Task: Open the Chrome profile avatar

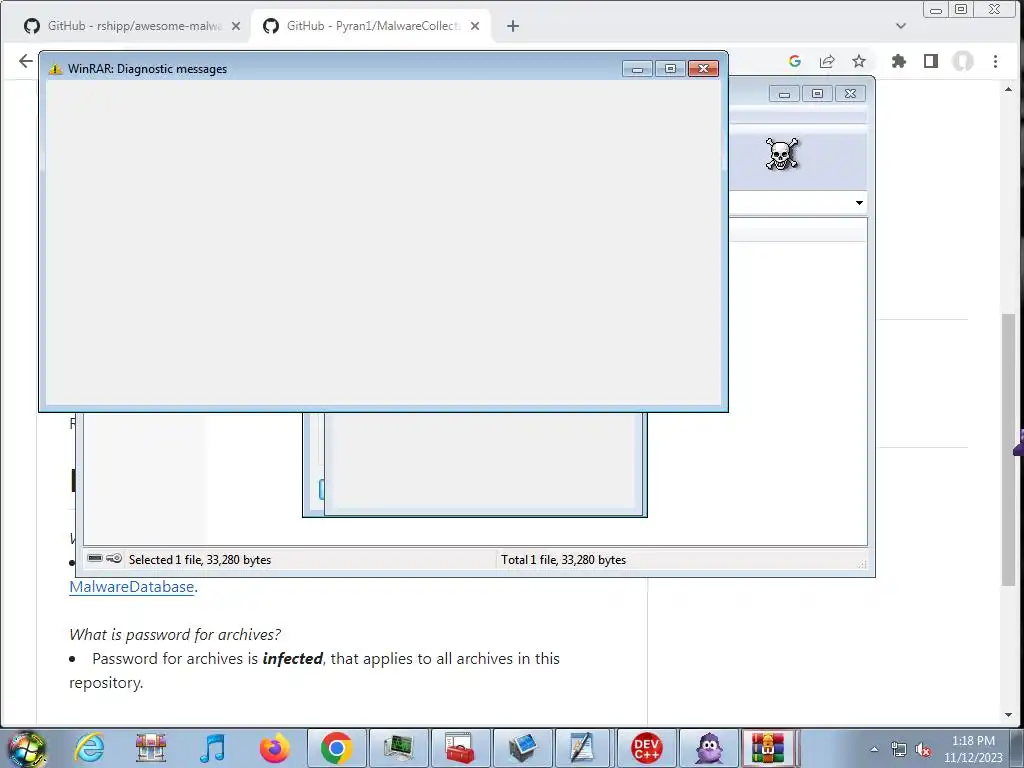Action: coord(963,61)
